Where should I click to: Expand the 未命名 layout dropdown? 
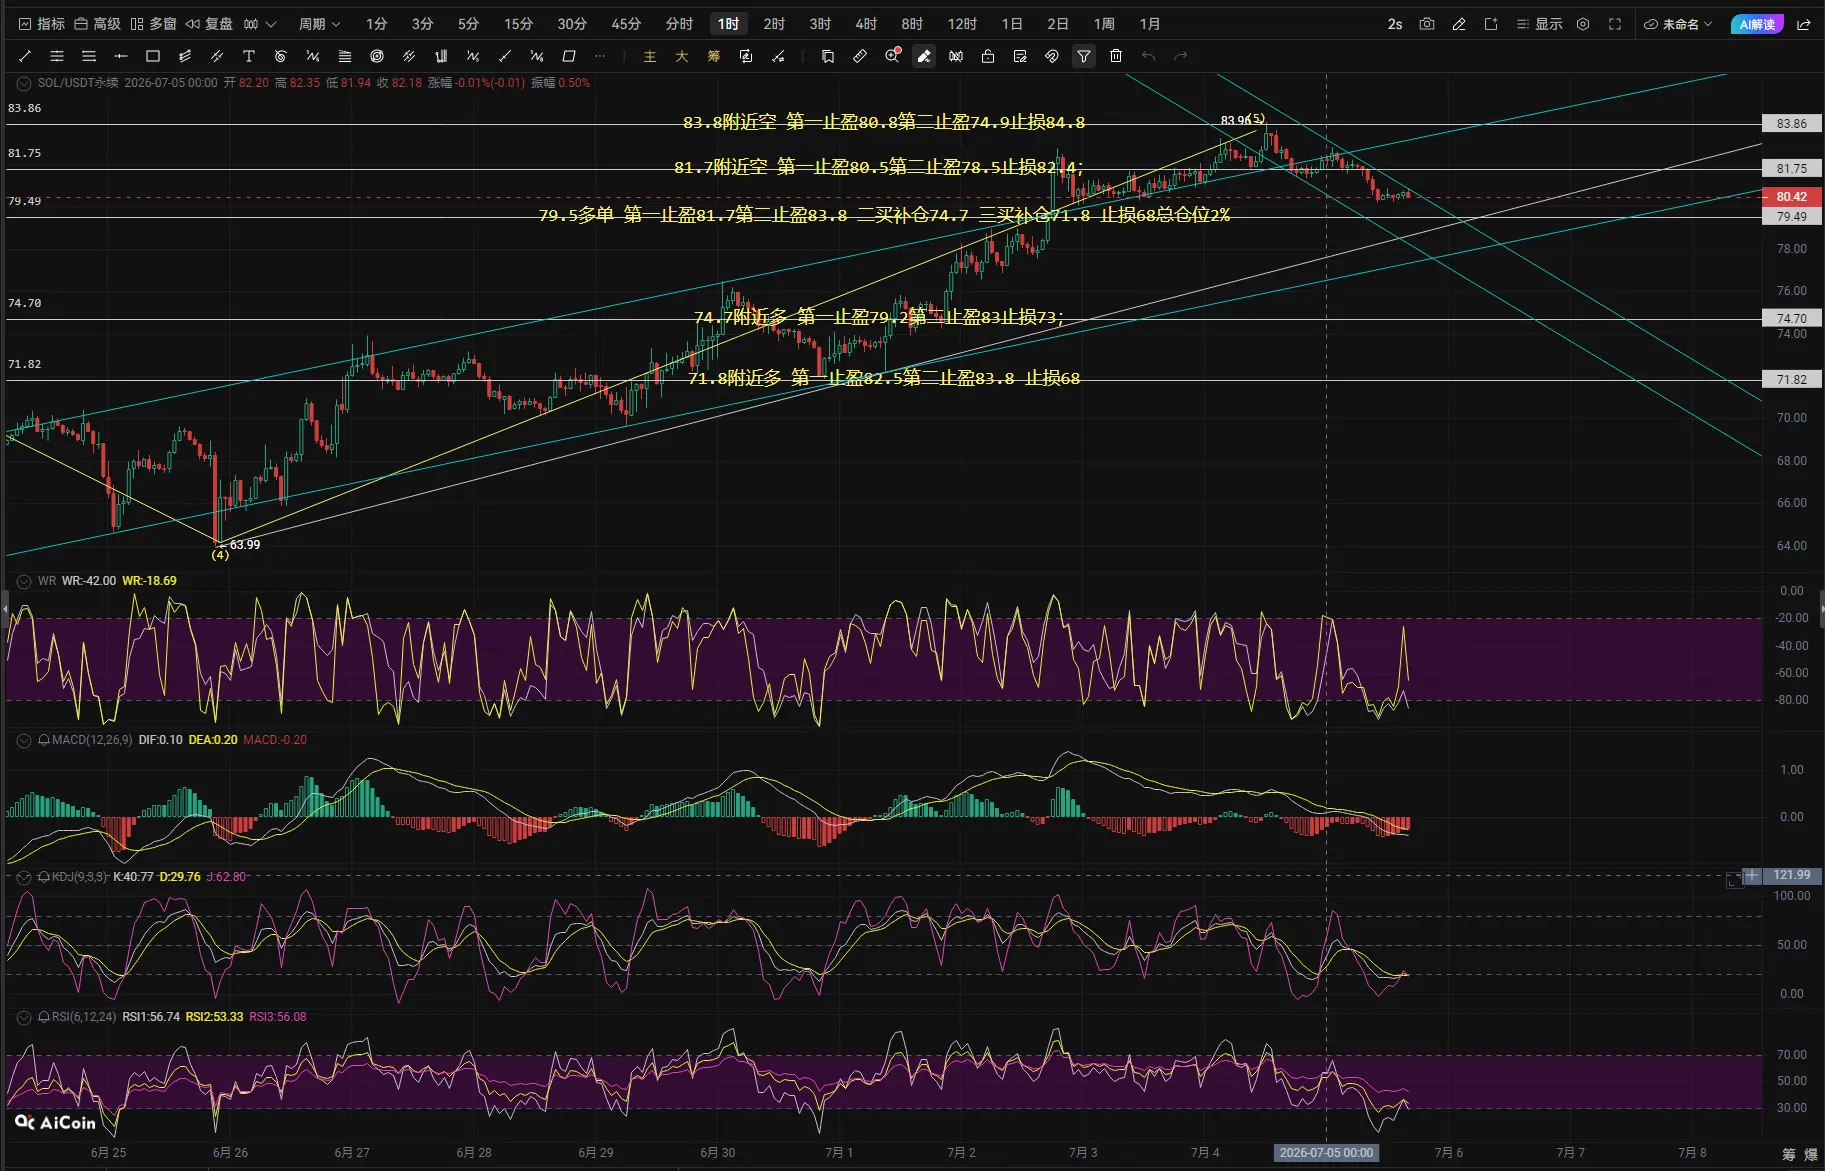pos(1679,24)
